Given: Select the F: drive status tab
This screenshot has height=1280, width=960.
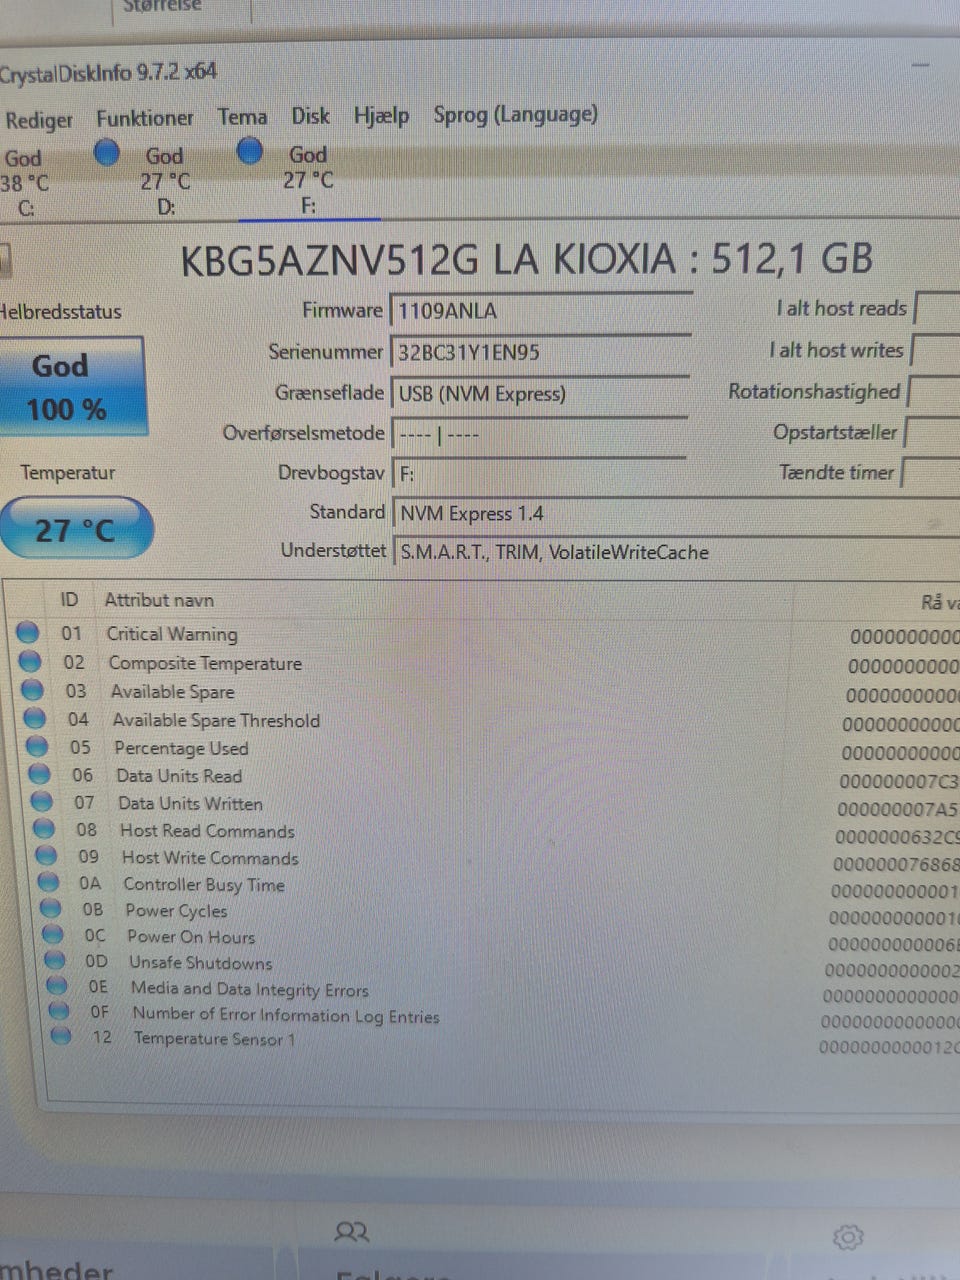Looking at the screenshot, I should click(x=308, y=180).
